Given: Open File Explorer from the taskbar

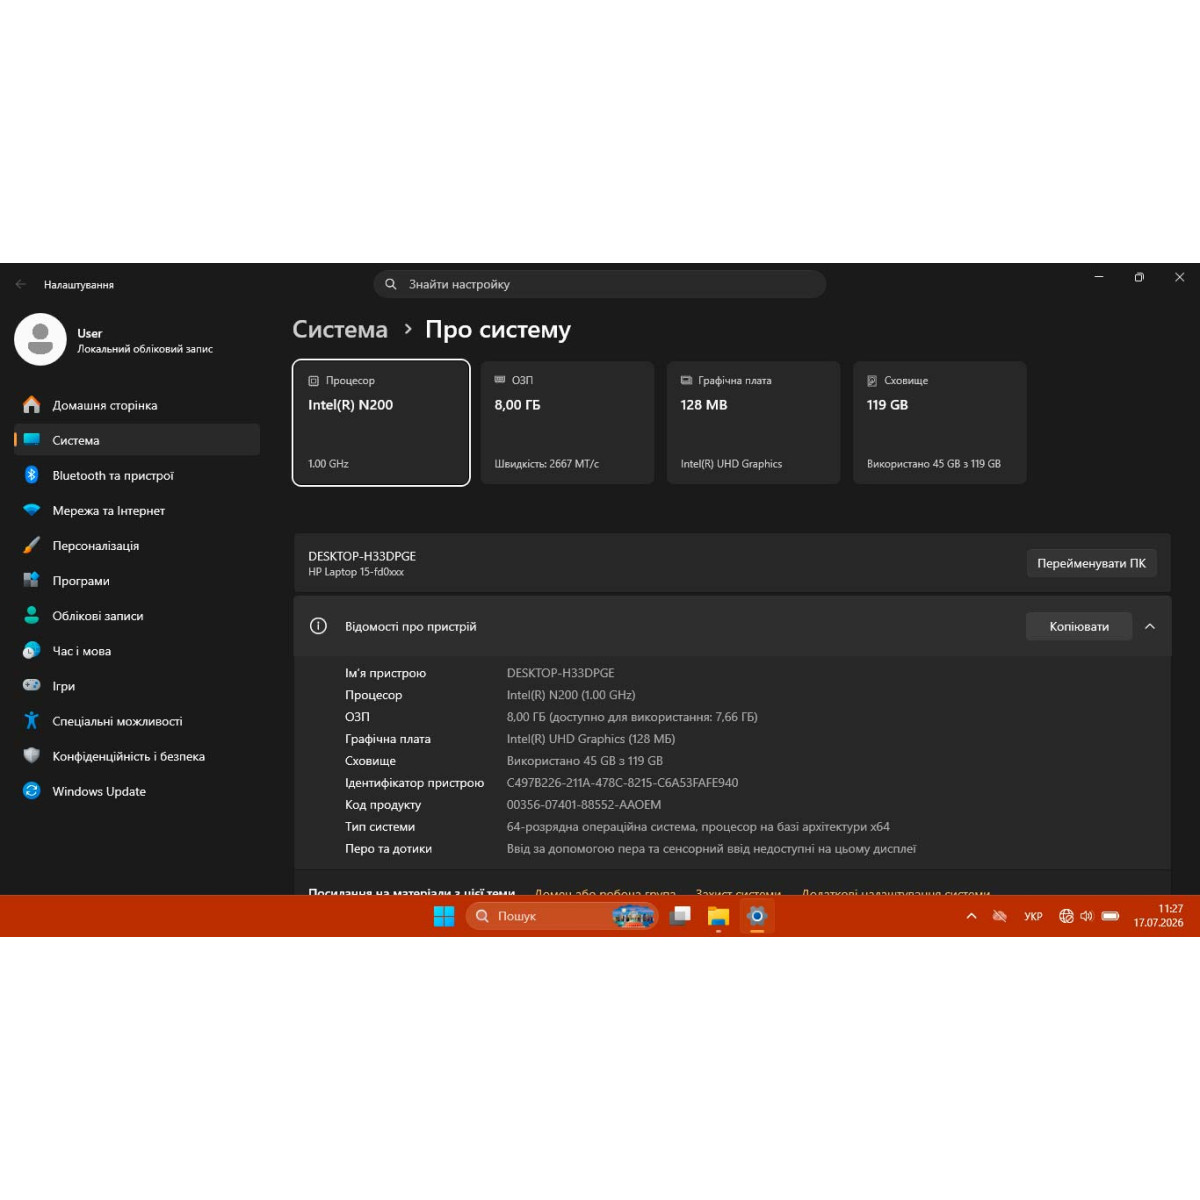Looking at the screenshot, I should click(718, 916).
